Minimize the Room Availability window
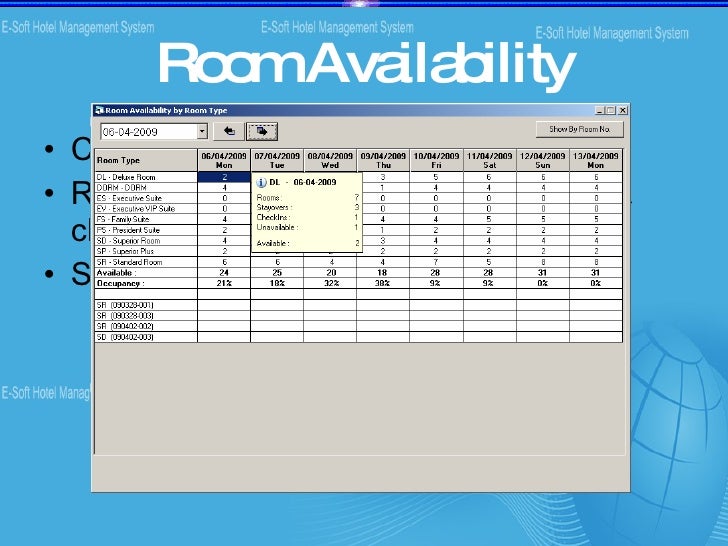728x546 pixels. (x=599, y=110)
